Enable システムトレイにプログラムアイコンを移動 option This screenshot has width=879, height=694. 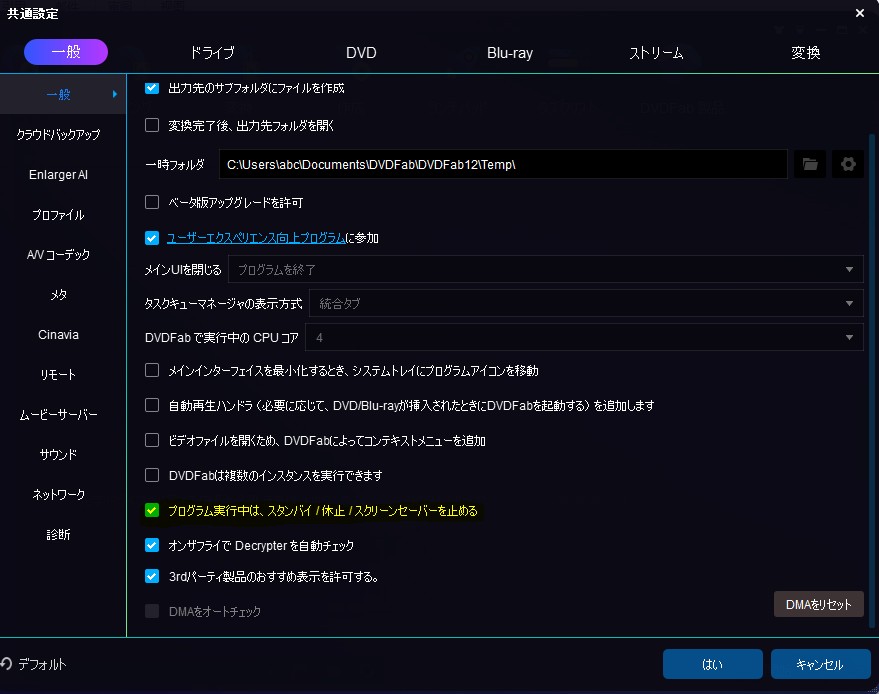(152, 370)
